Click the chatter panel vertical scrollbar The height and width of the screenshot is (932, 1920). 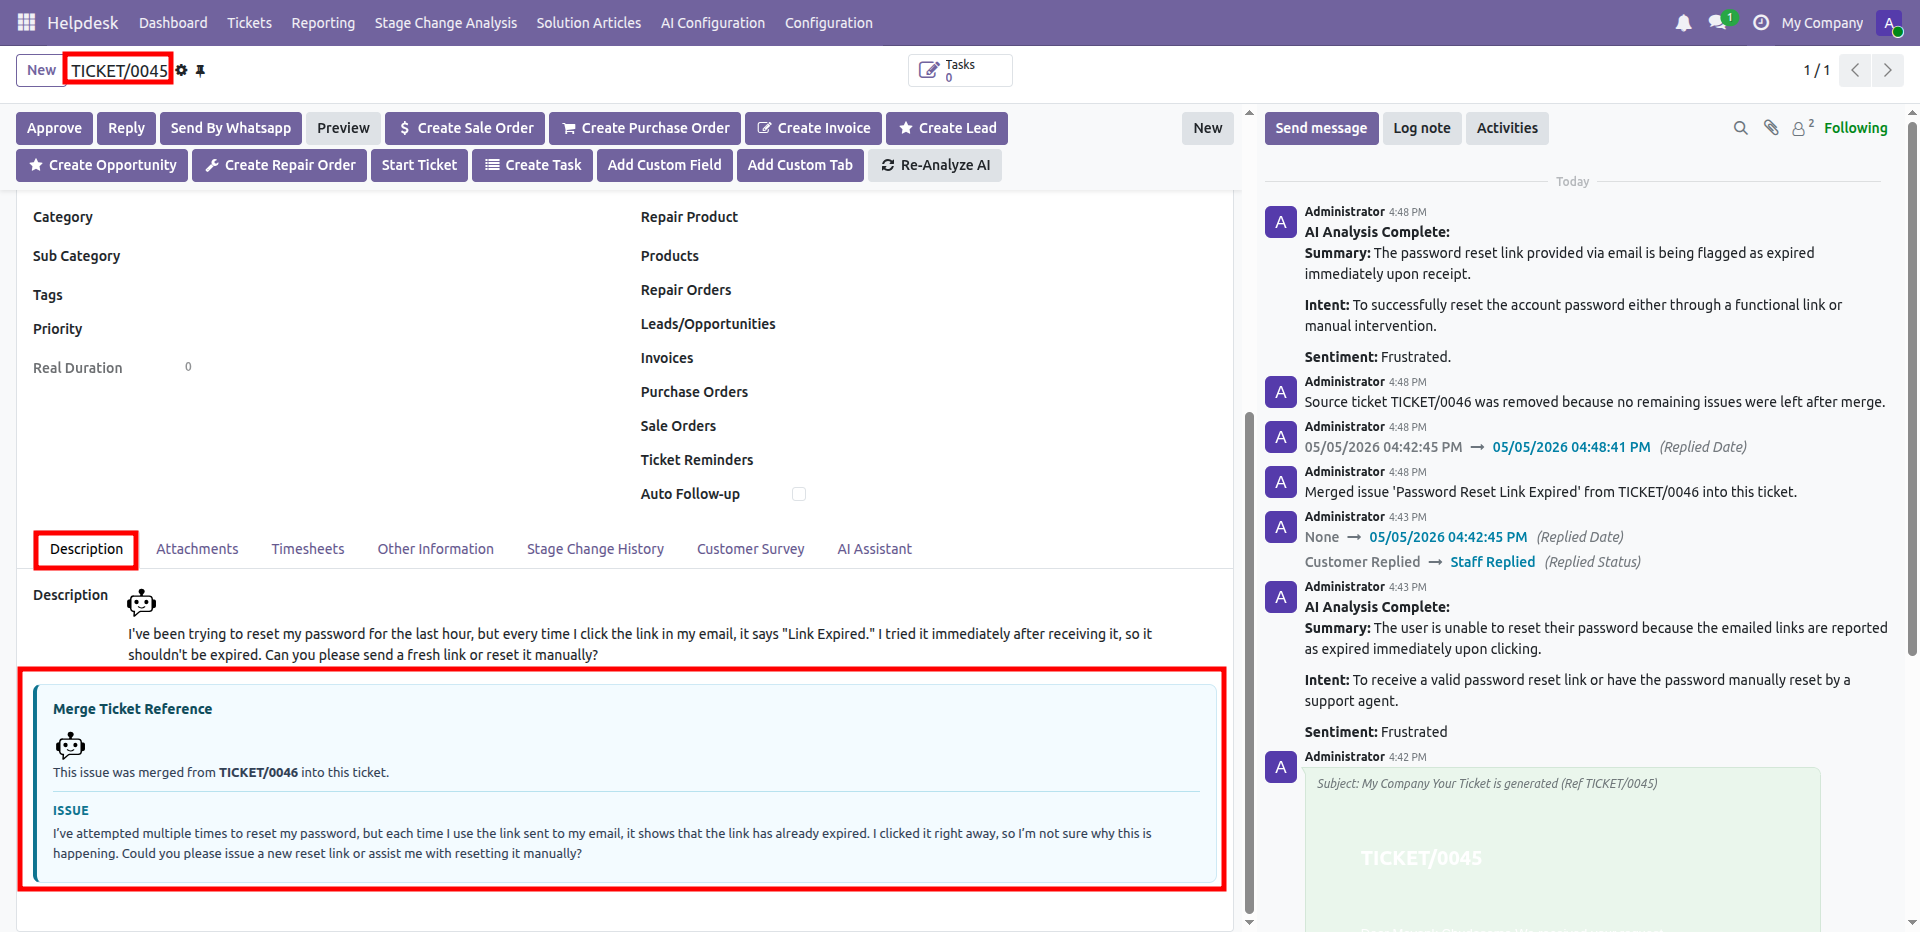pyautogui.click(x=1913, y=388)
